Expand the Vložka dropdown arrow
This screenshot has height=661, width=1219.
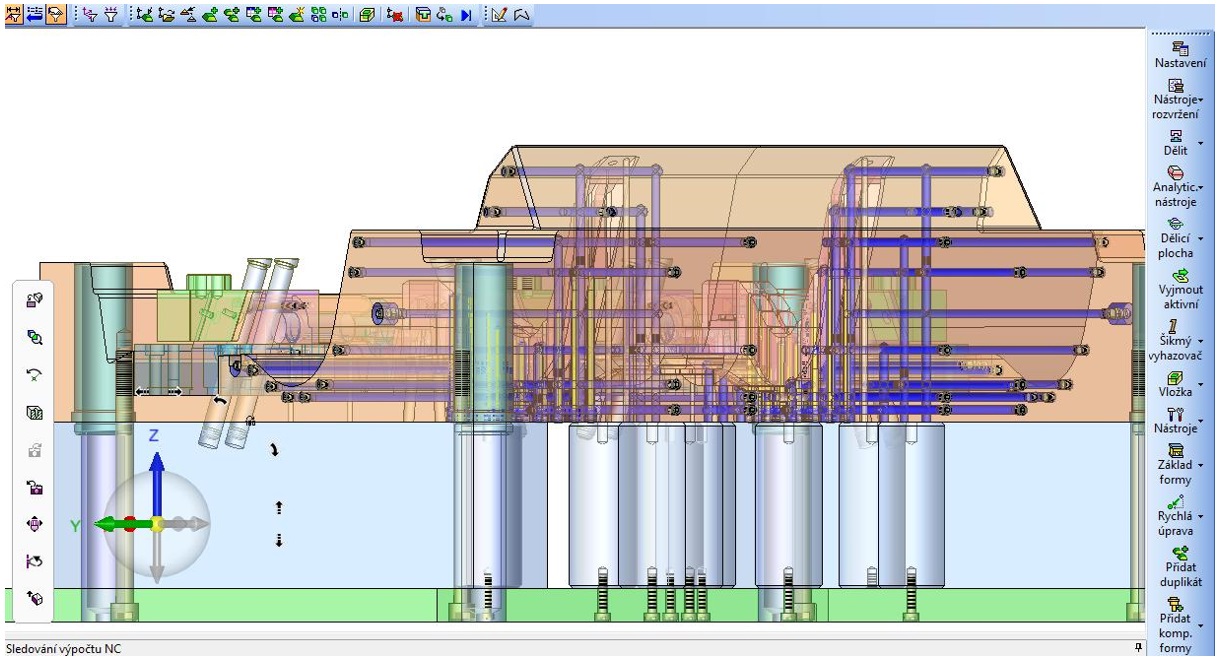tap(1201, 383)
